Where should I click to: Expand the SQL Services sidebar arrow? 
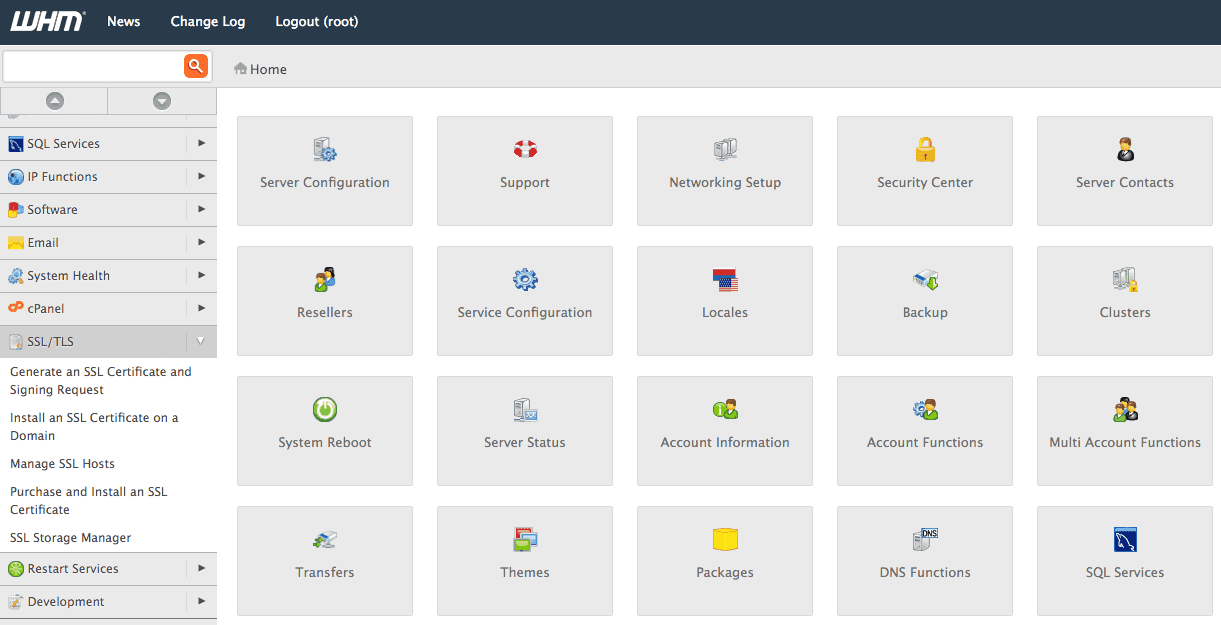pos(201,143)
